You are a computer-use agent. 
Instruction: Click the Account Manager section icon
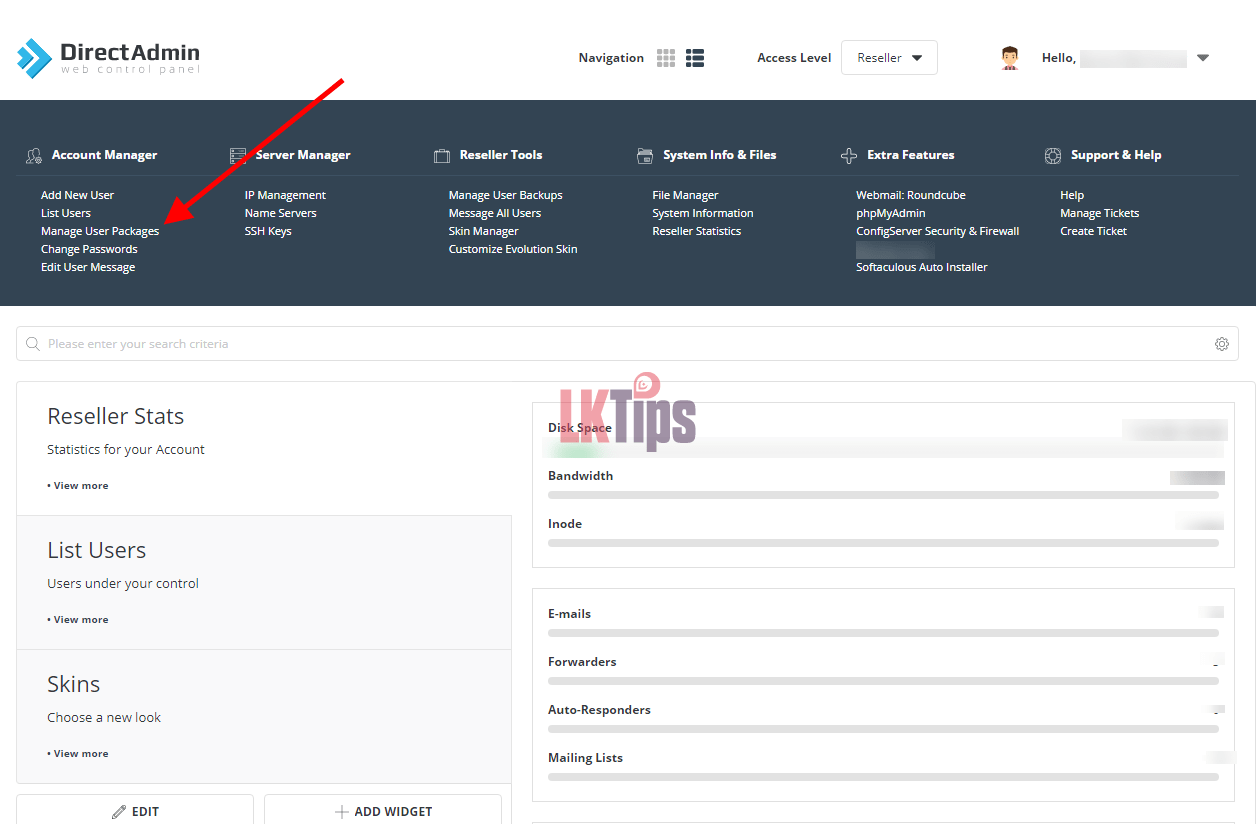(x=34, y=156)
